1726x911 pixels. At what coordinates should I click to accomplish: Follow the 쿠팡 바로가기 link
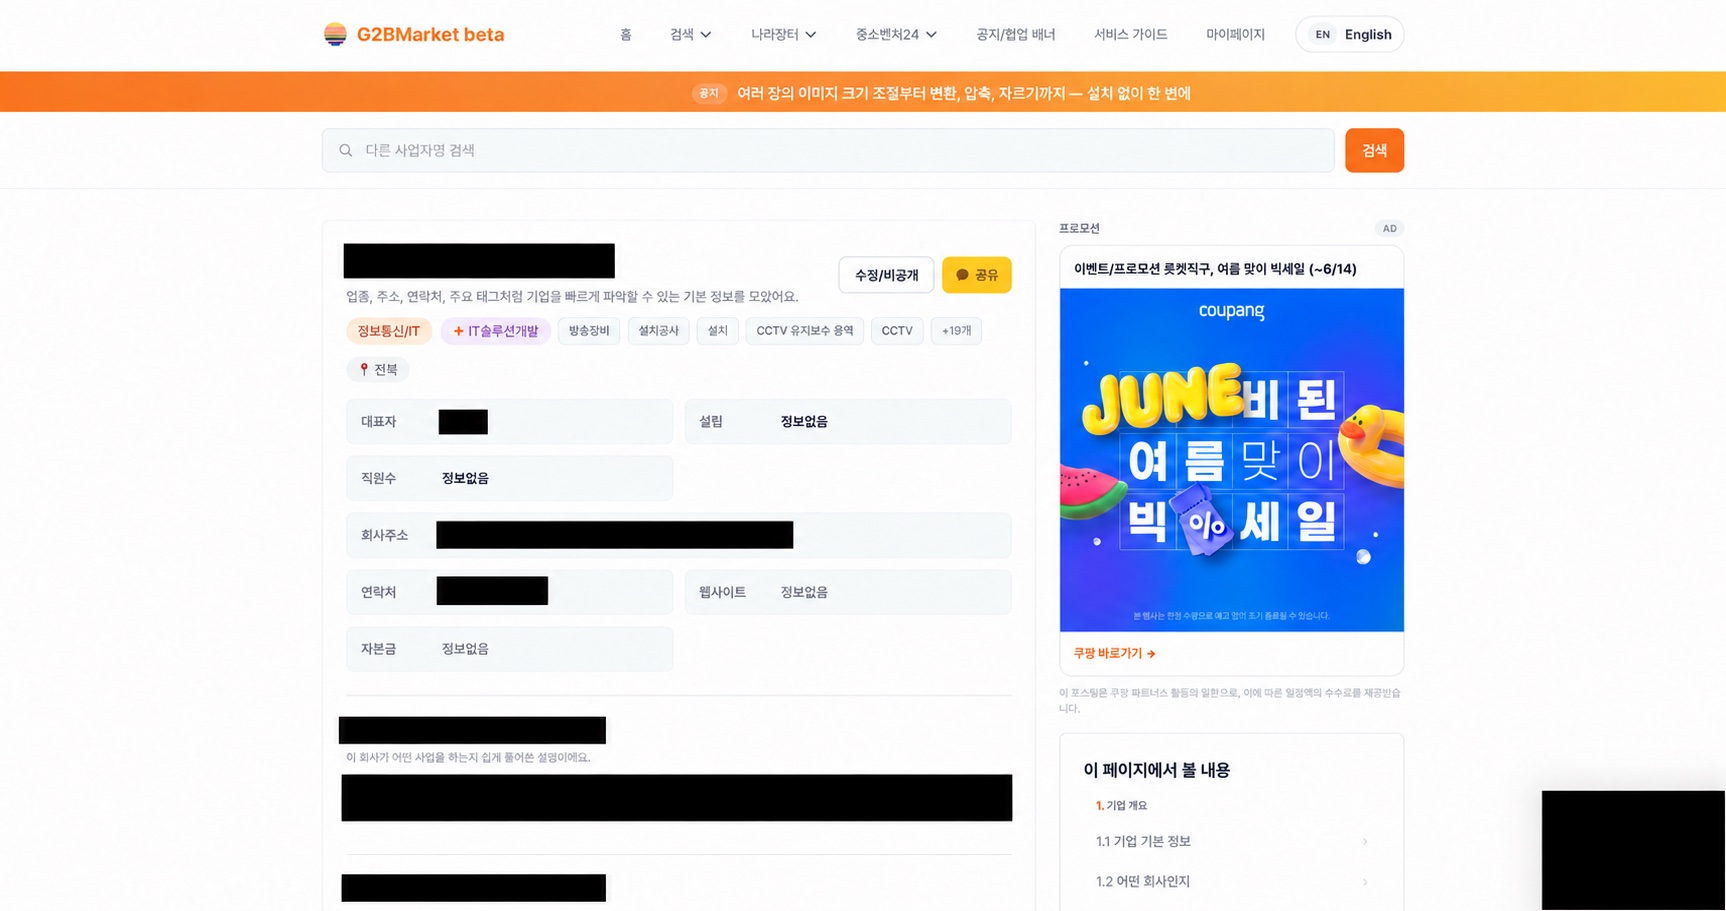point(1114,653)
